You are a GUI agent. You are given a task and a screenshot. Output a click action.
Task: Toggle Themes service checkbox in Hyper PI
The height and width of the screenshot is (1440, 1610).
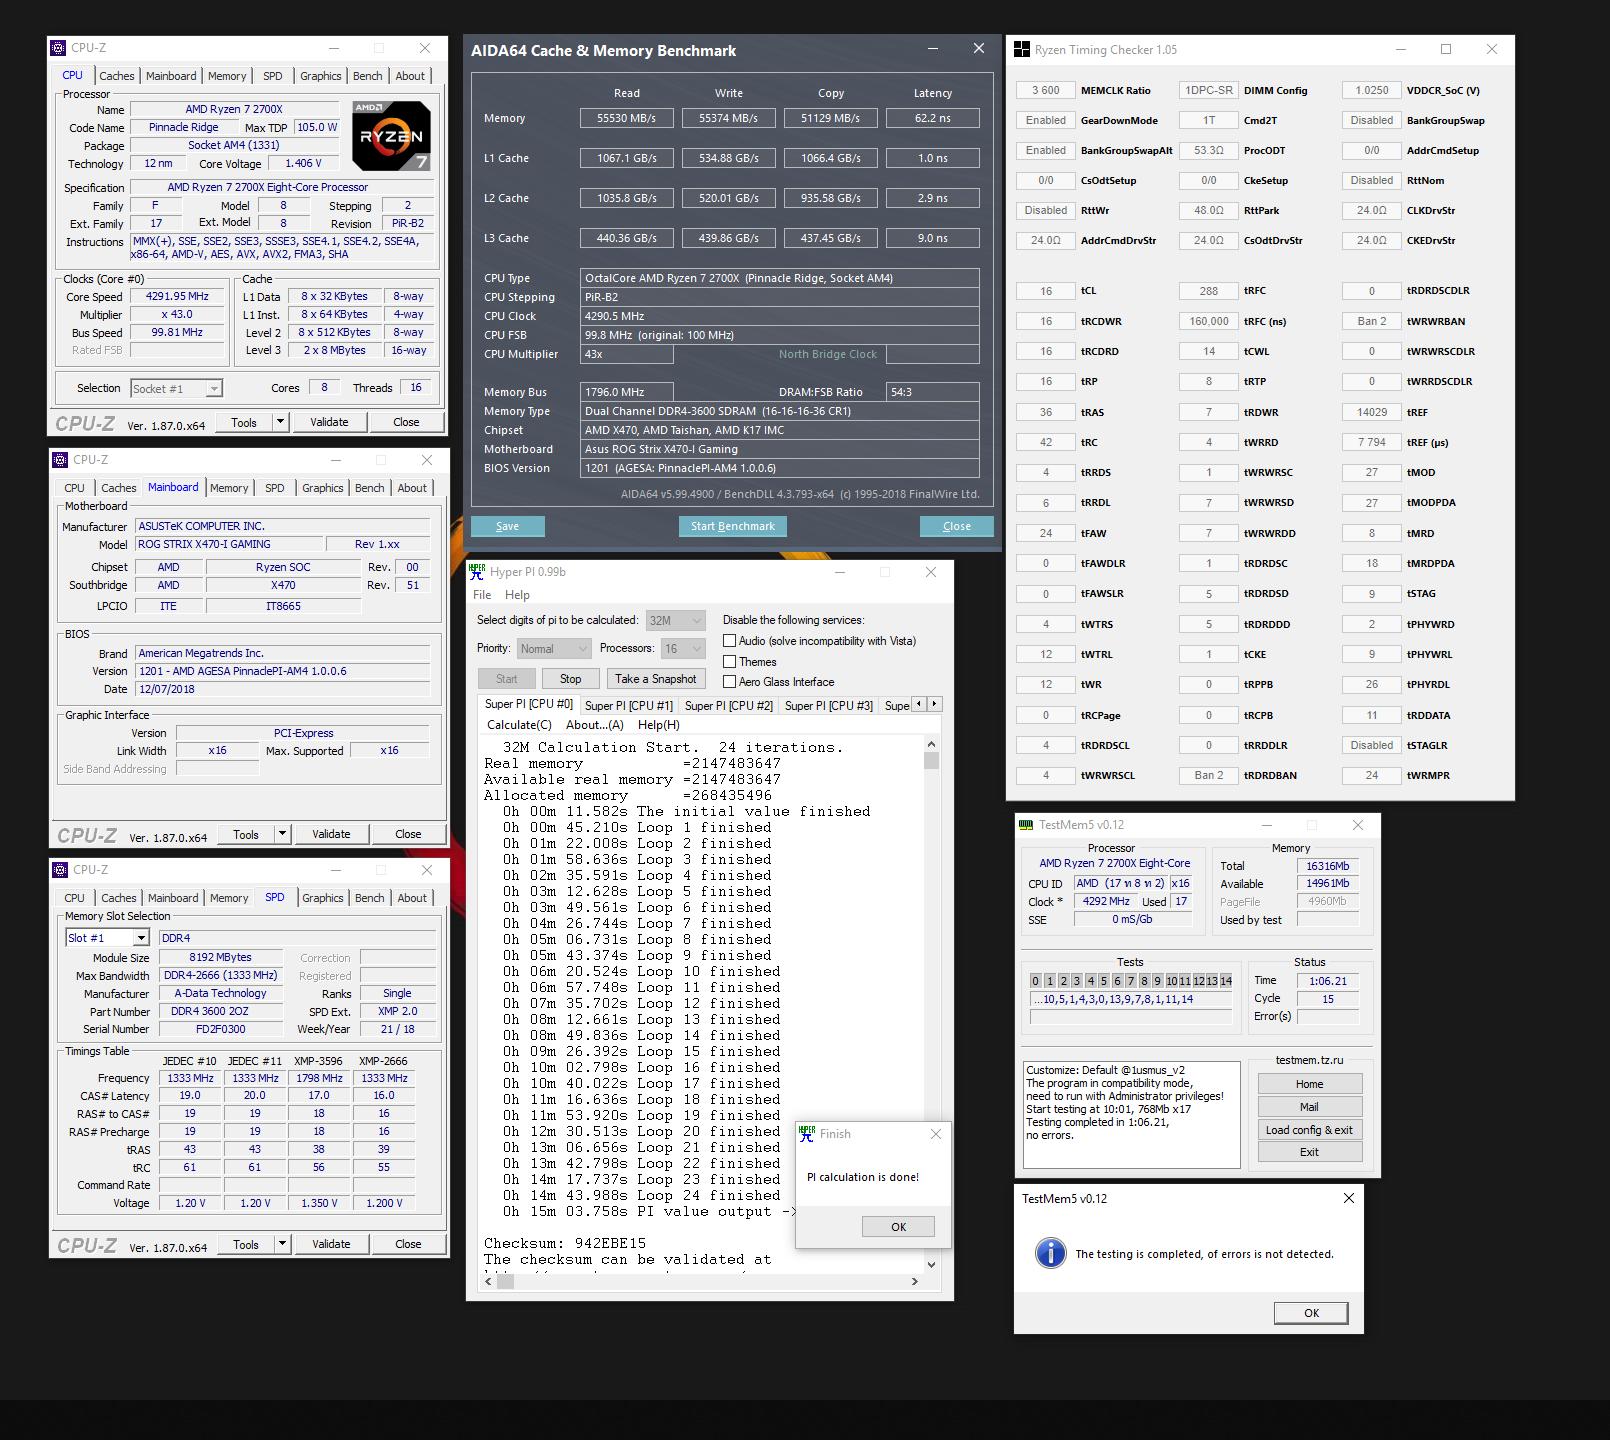(x=730, y=662)
